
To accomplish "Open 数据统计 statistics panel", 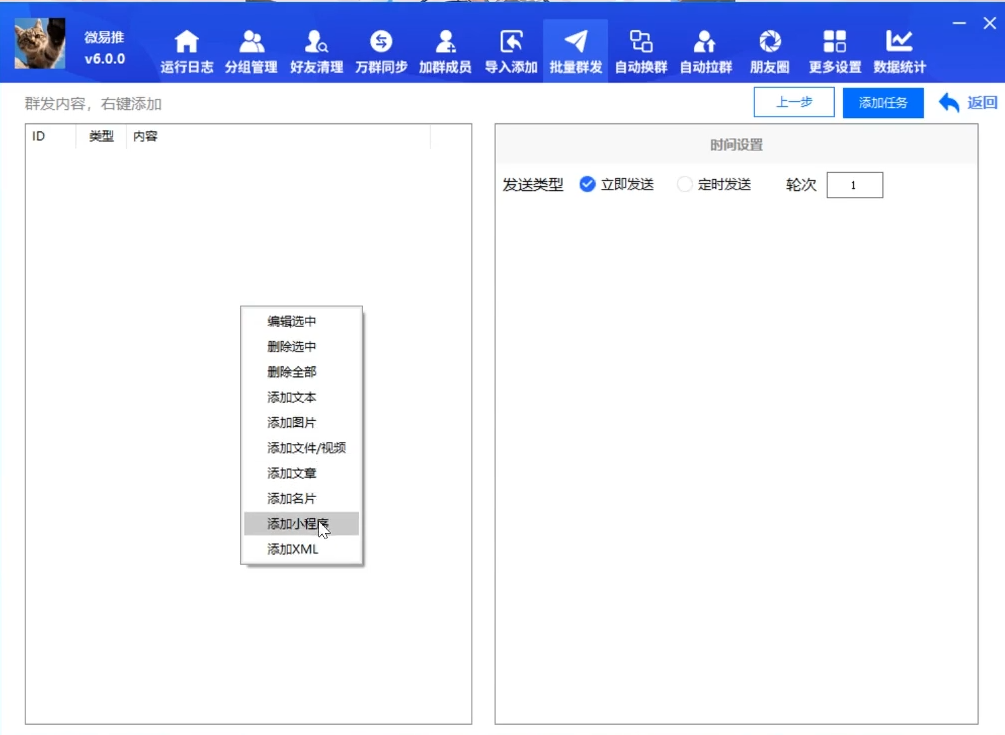I will [898, 48].
